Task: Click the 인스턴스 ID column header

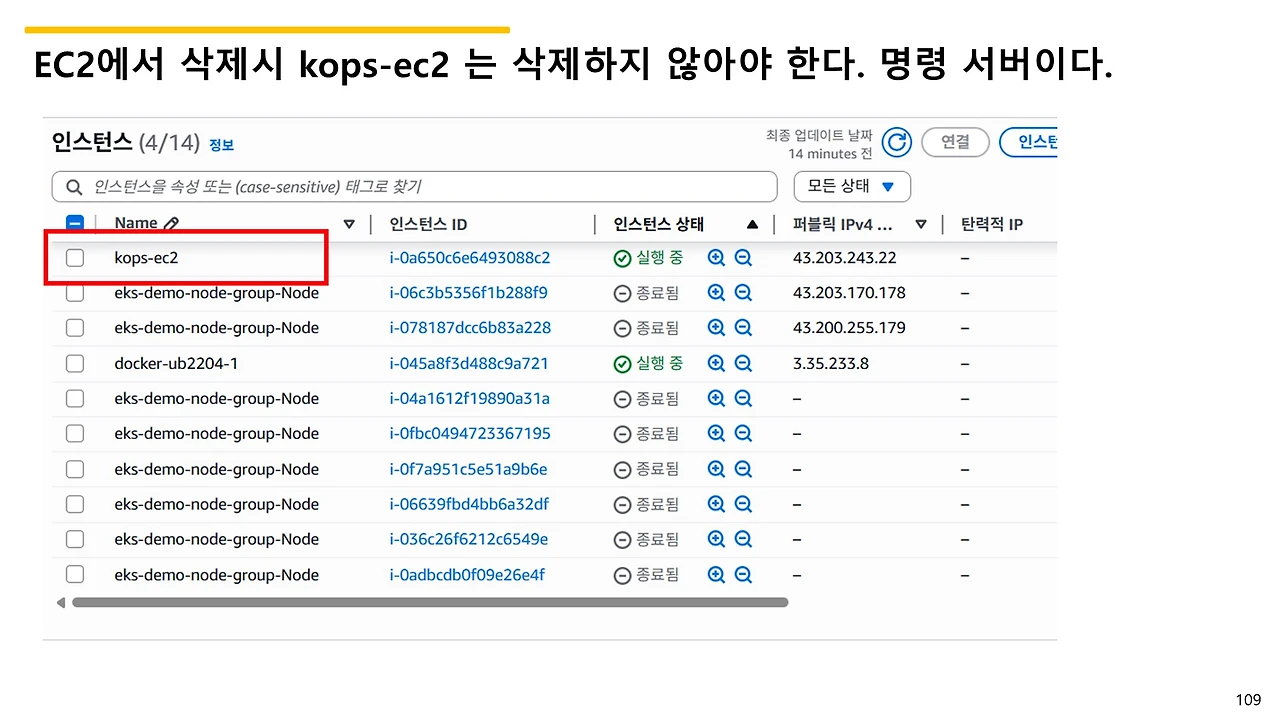Action: point(428,224)
